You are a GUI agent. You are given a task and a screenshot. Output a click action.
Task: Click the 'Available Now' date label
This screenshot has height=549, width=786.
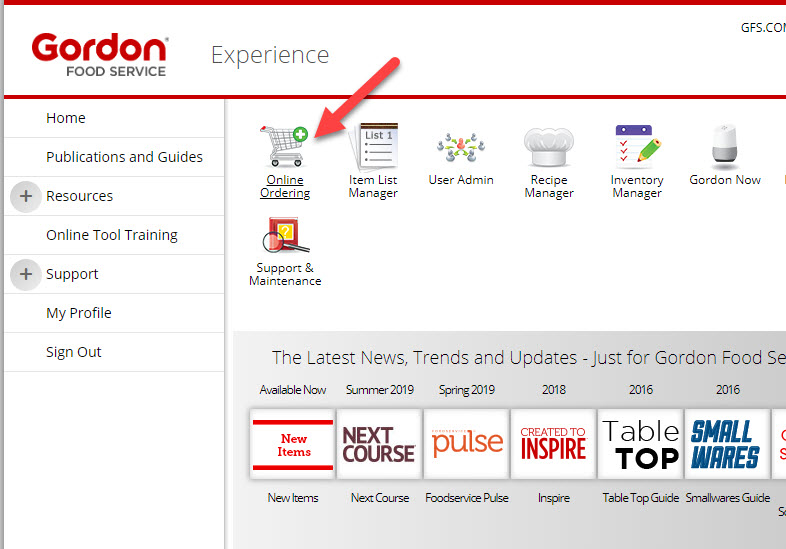click(x=293, y=390)
